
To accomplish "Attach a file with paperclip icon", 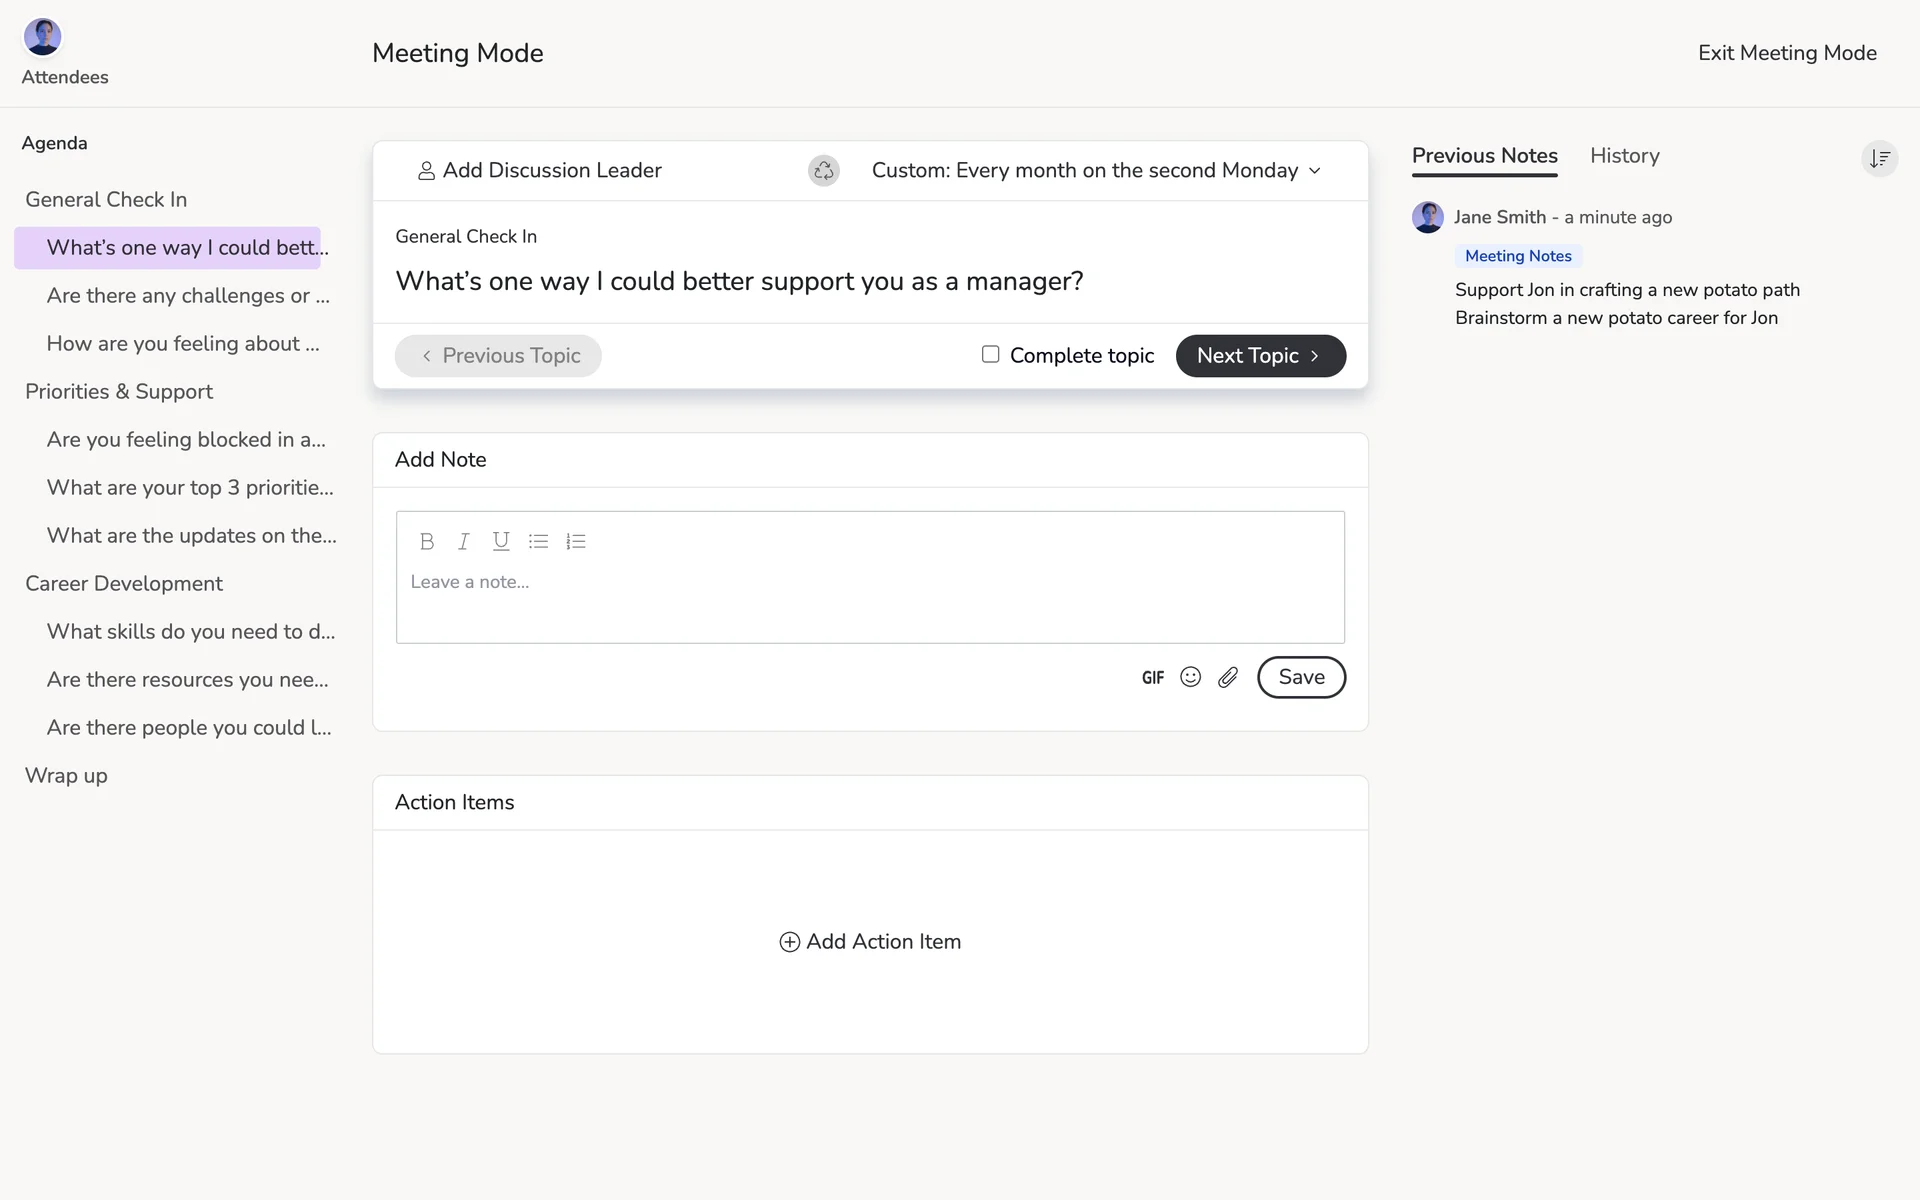I will coord(1228,678).
